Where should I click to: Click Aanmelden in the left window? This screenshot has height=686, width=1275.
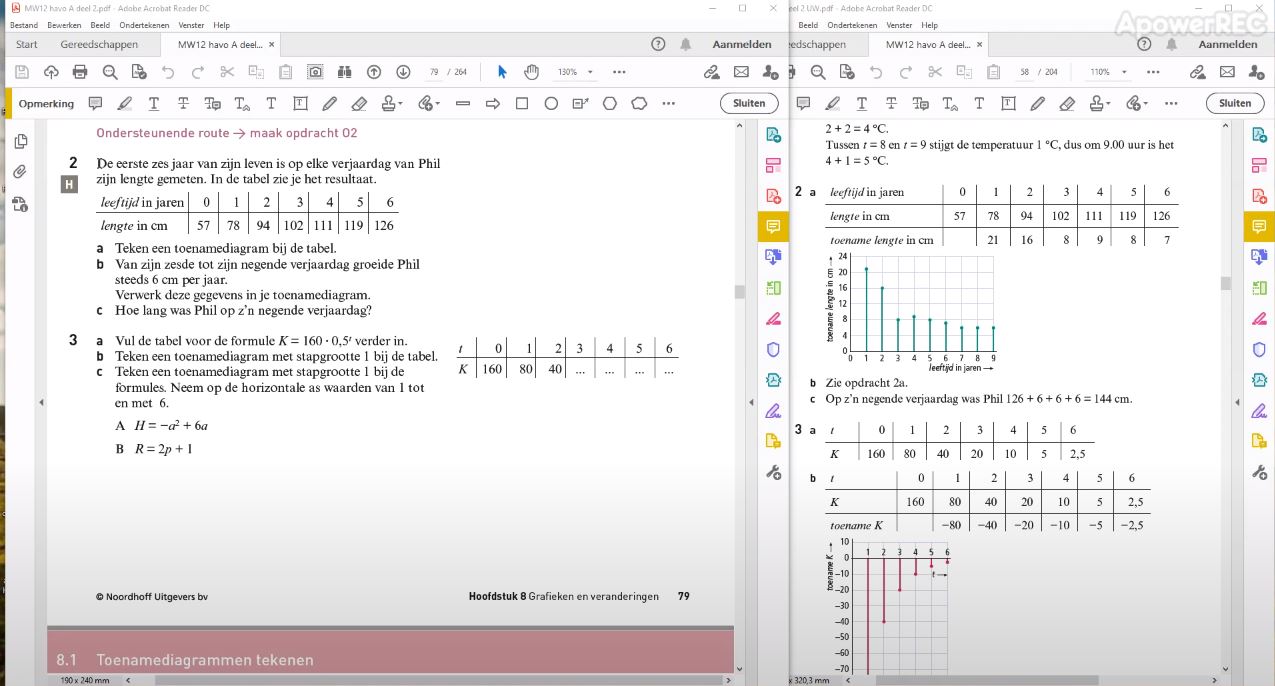742,44
